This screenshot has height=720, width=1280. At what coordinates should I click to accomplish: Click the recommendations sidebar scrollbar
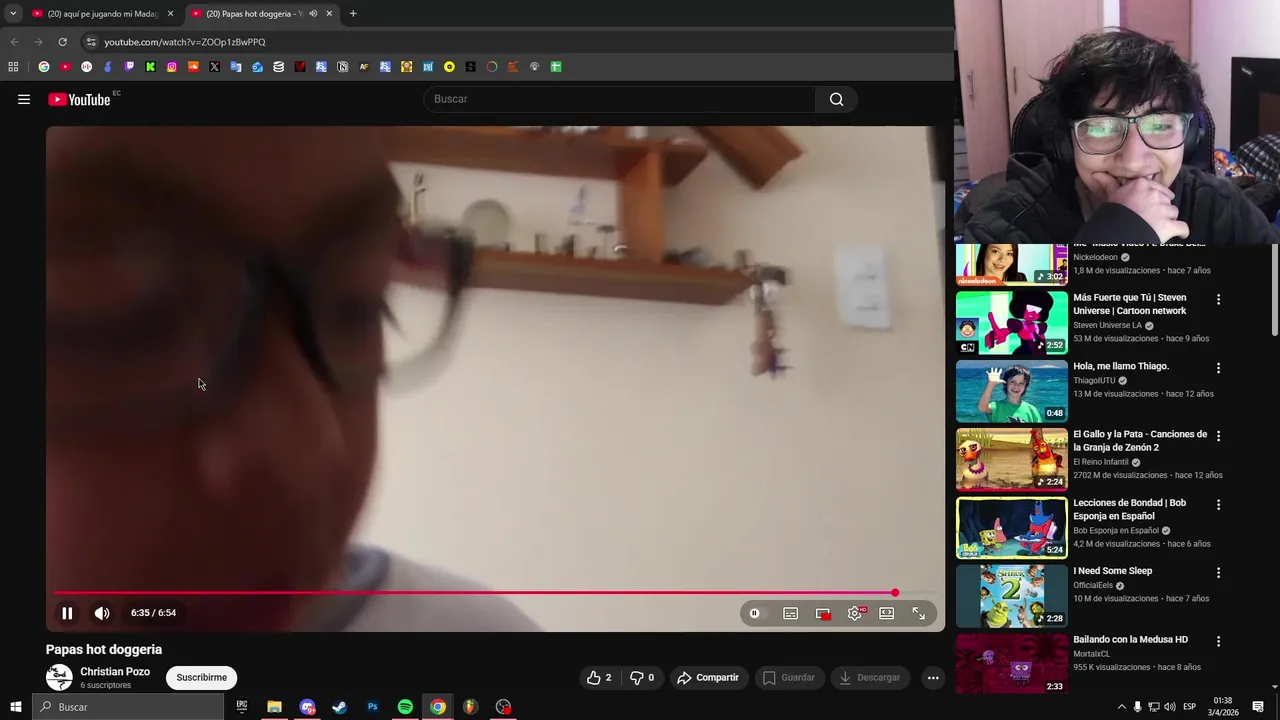tap(1274, 290)
